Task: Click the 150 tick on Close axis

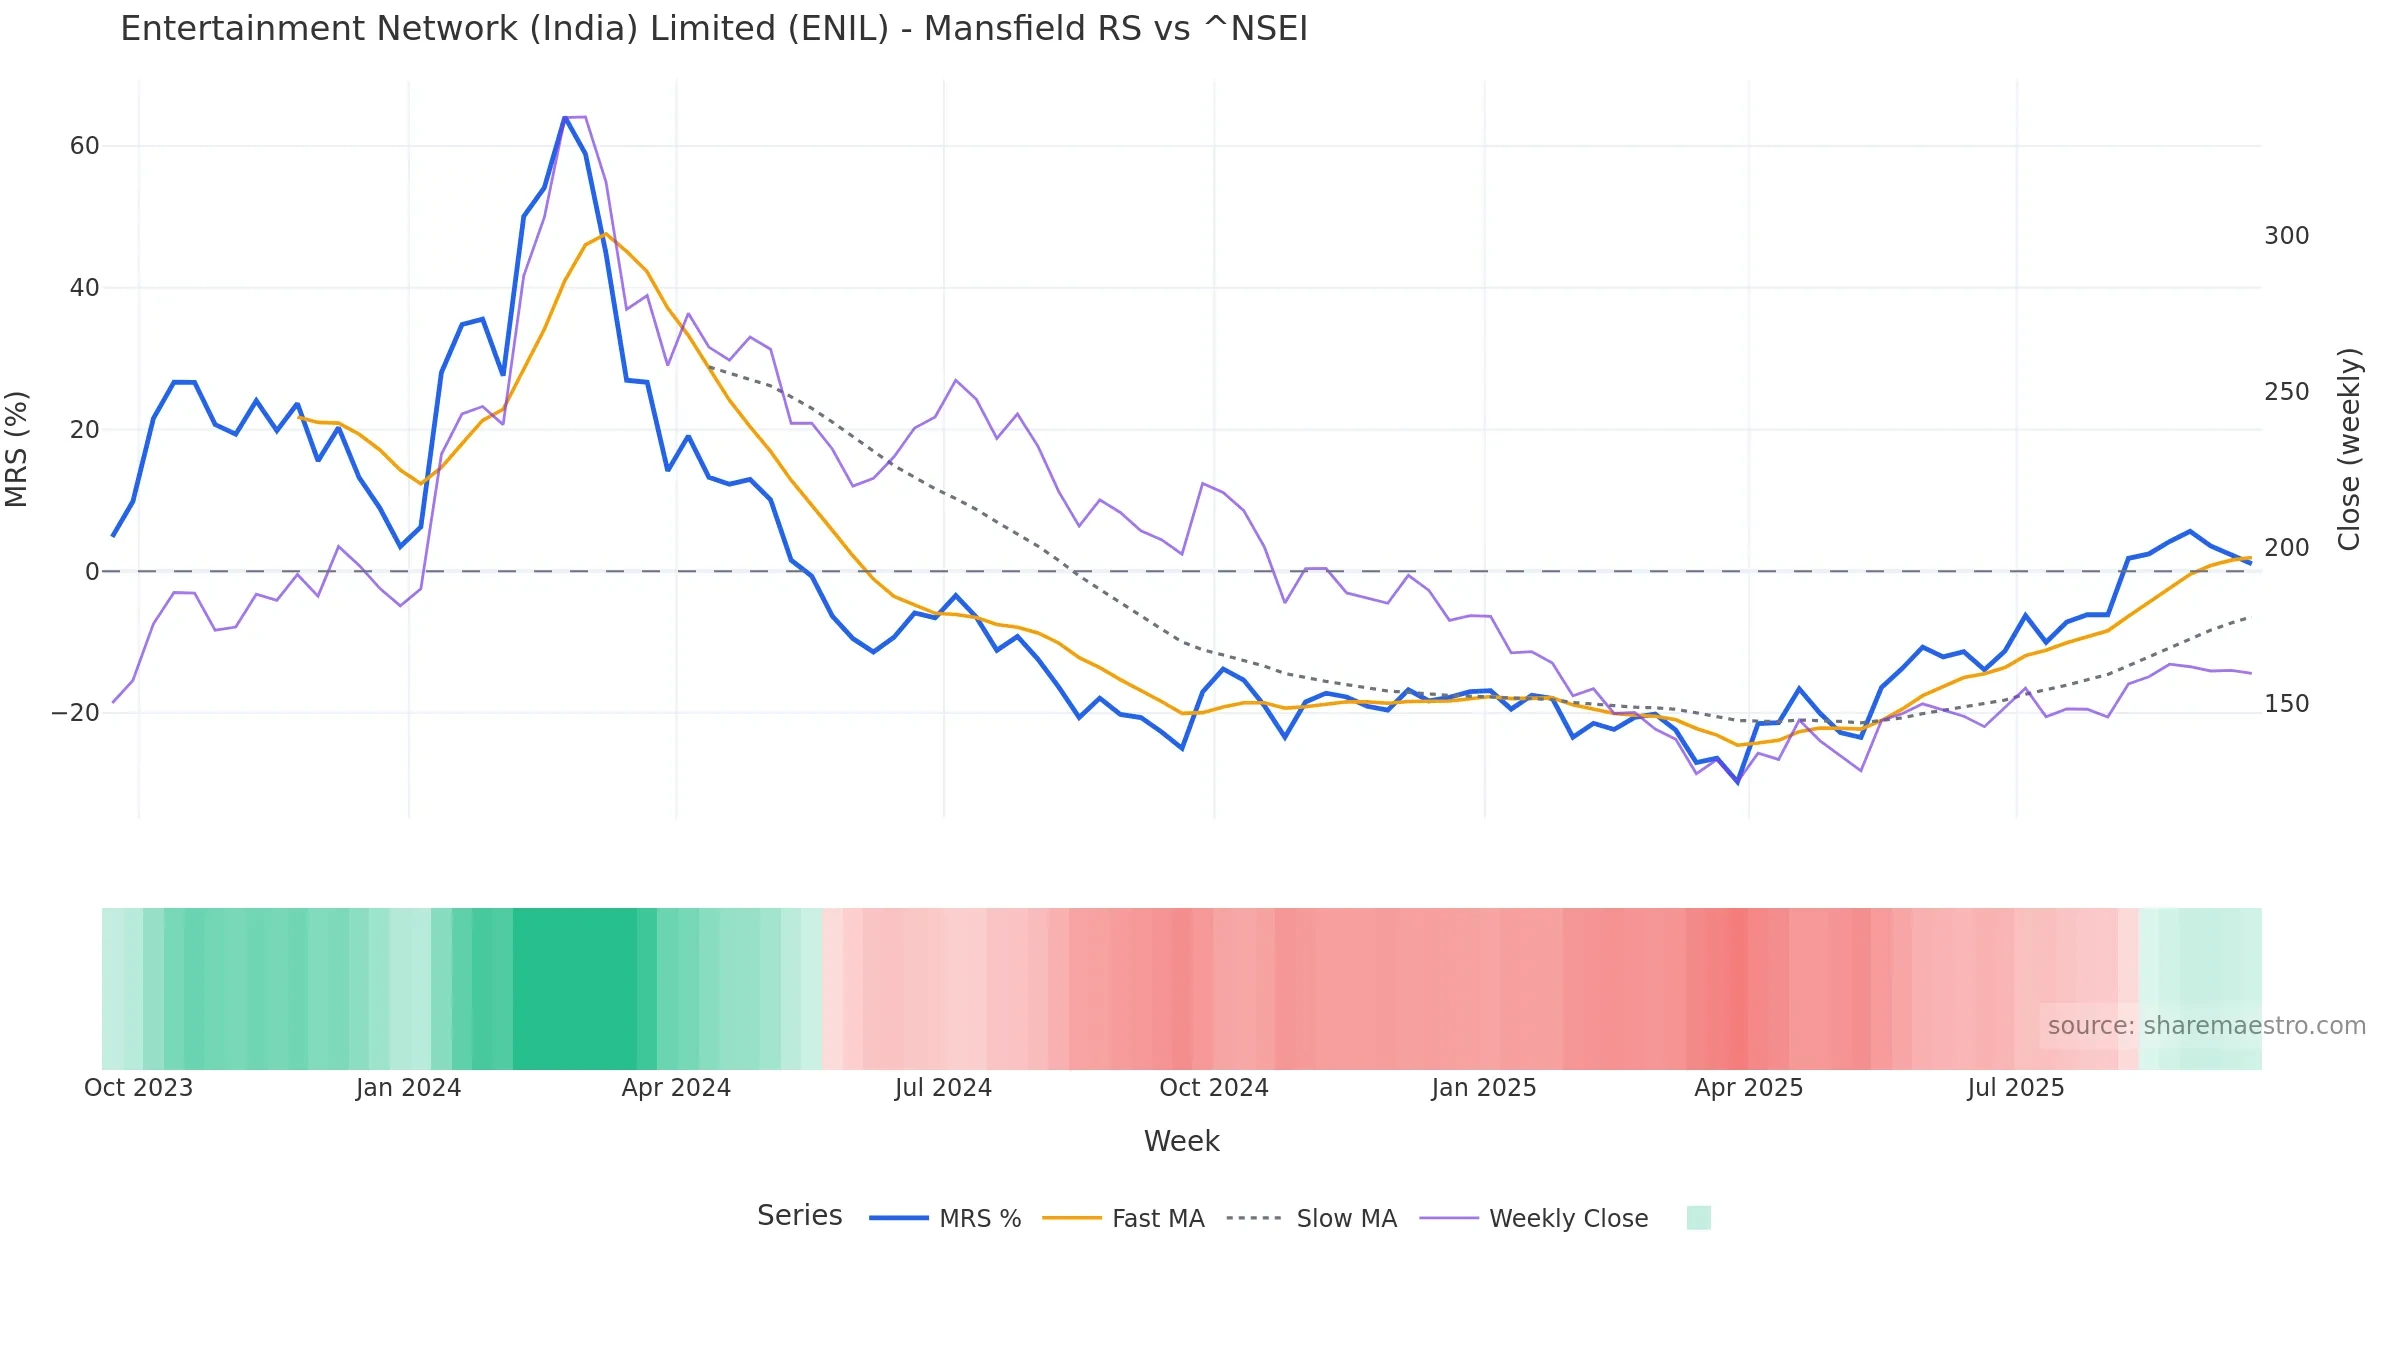Action: [x=2287, y=704]
